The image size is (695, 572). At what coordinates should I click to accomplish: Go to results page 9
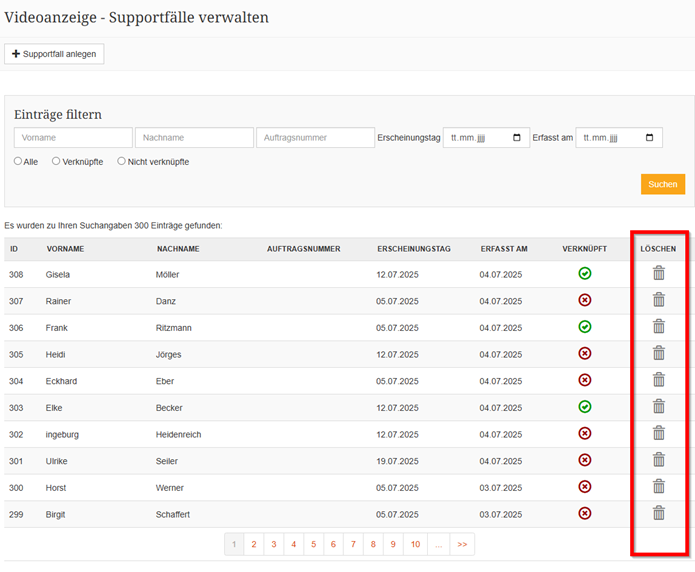(393, 544)
